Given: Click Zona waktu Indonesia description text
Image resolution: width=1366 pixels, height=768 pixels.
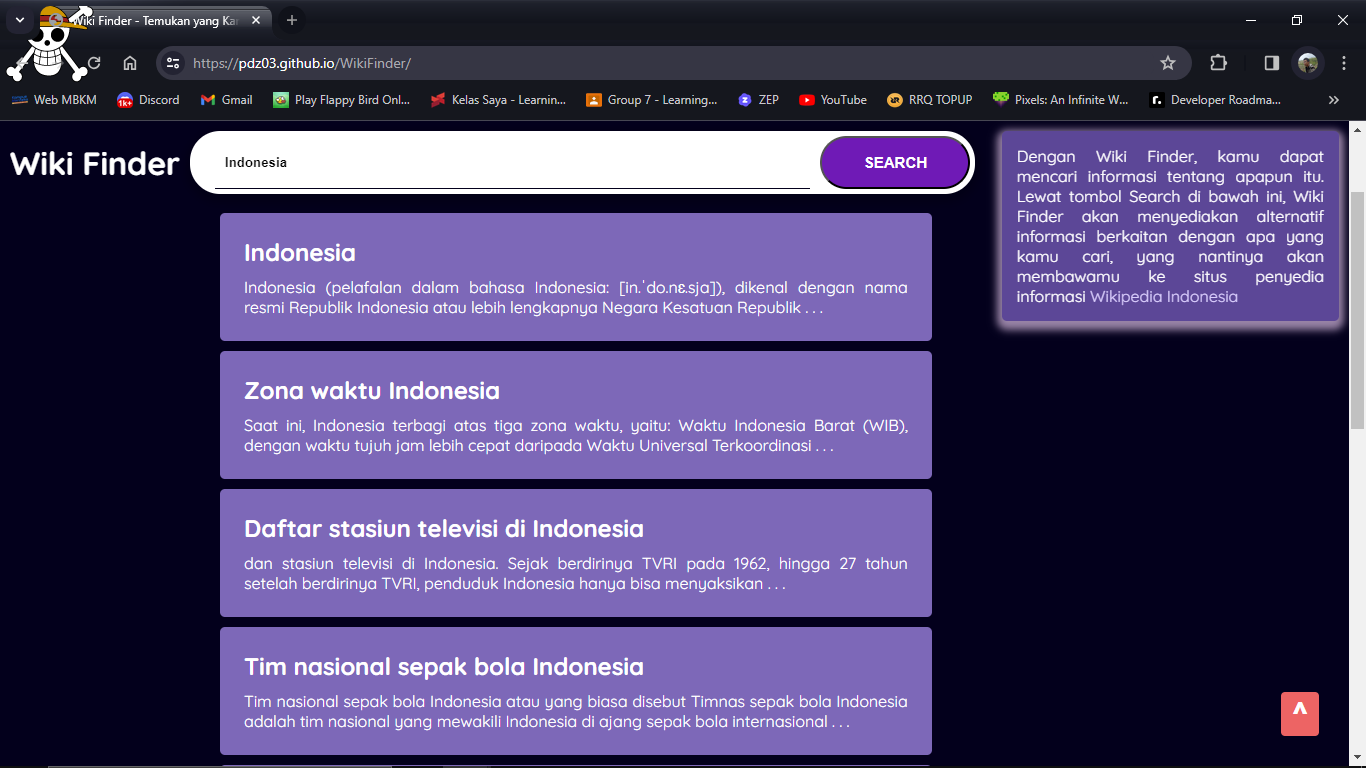Looking at the screenshot, I should coord(576,436).
